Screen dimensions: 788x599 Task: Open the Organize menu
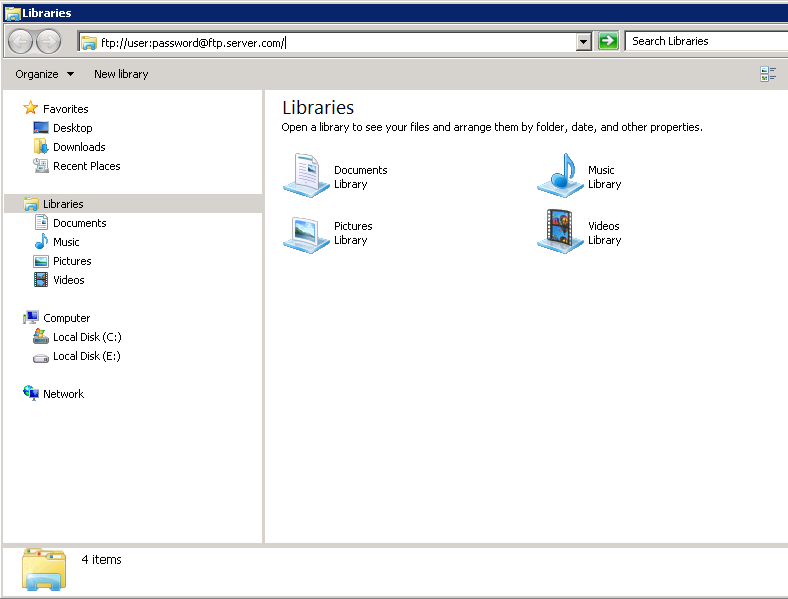[x=44, y=74]
